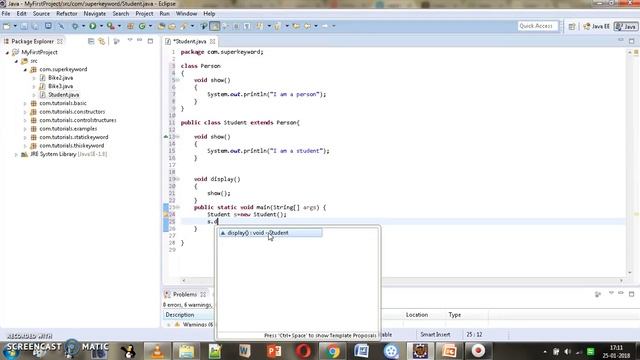
Task: Collapse the com.superkeyword package node
Action: pos(25,70)
